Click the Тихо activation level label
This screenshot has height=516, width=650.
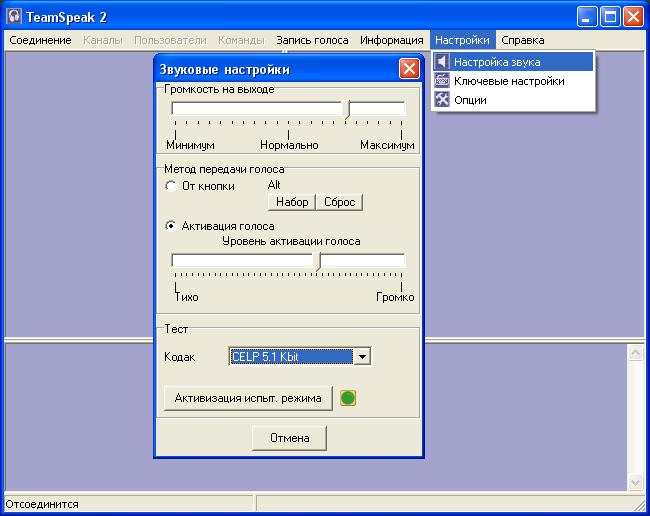[x=187, y=297]
